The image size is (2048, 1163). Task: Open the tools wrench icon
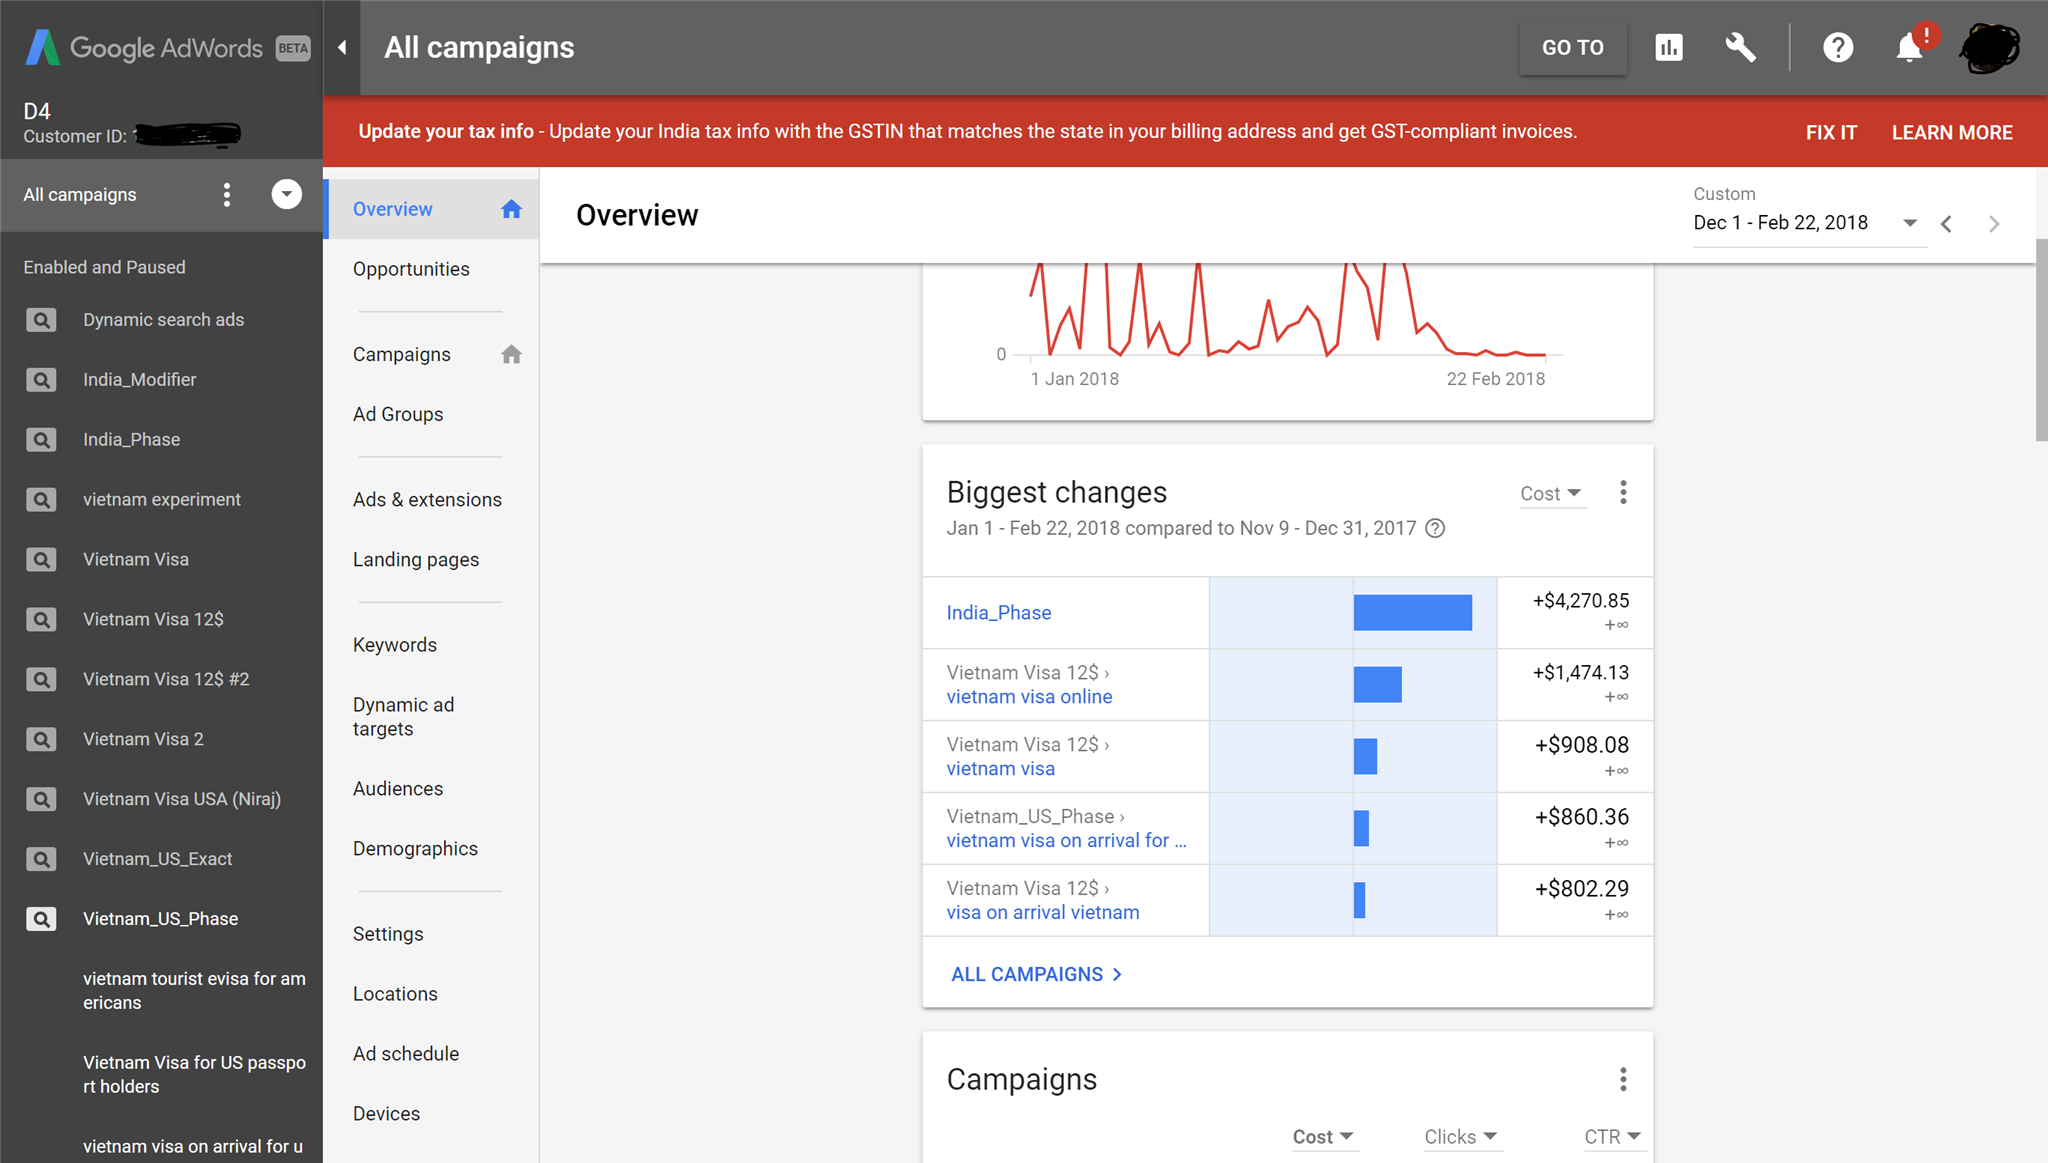click(x=1740, y=47)
